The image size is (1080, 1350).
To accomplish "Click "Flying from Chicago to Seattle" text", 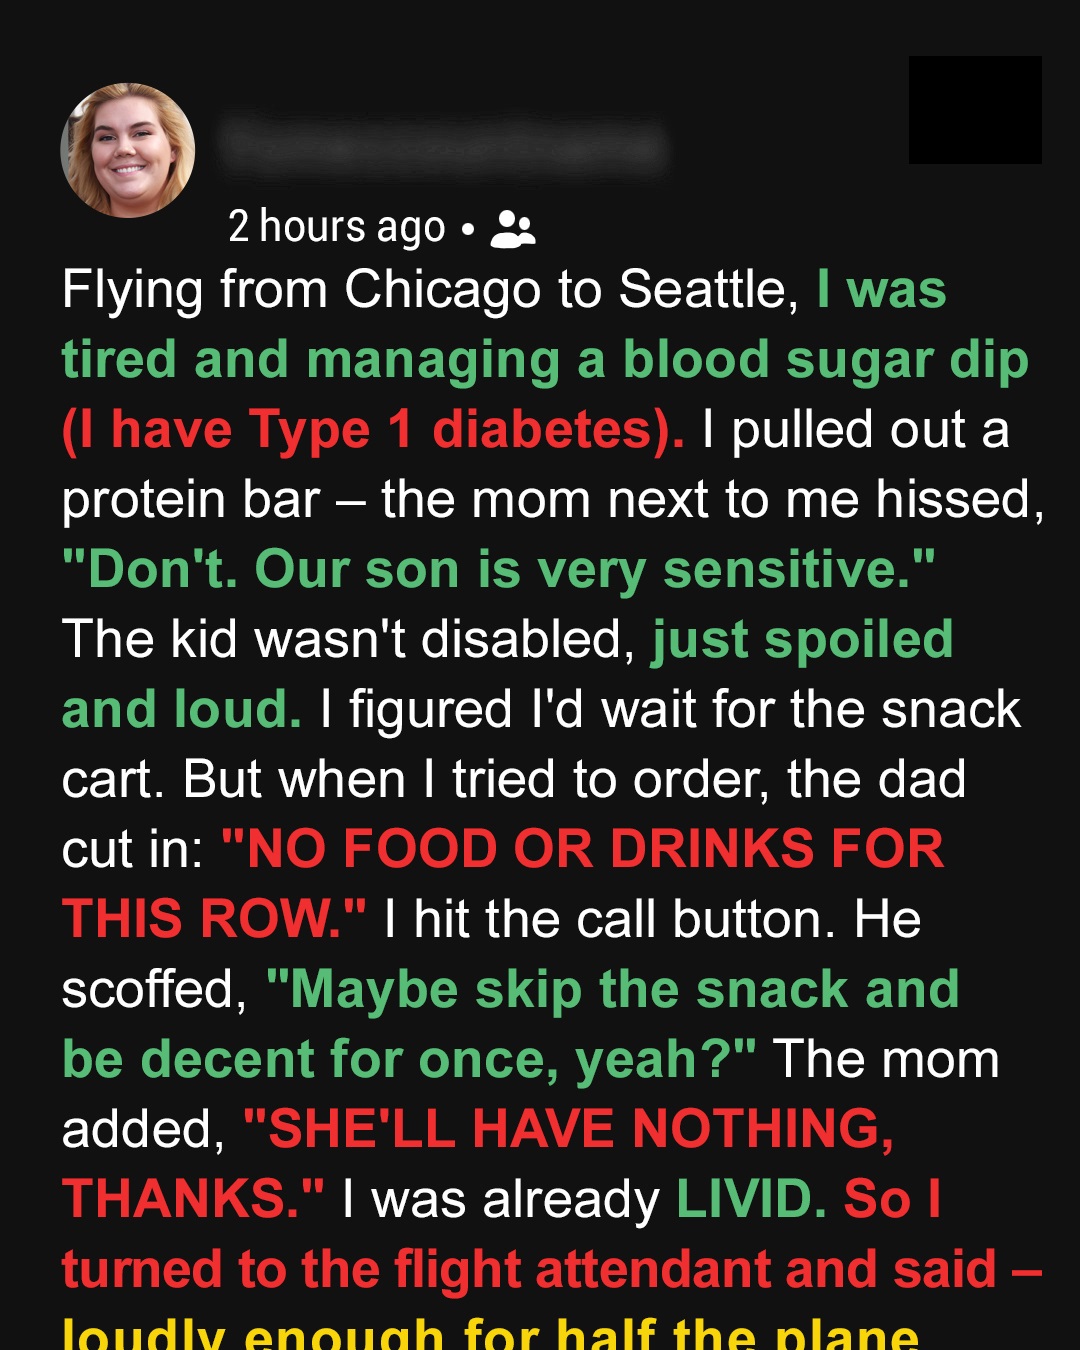I will 430,290.
